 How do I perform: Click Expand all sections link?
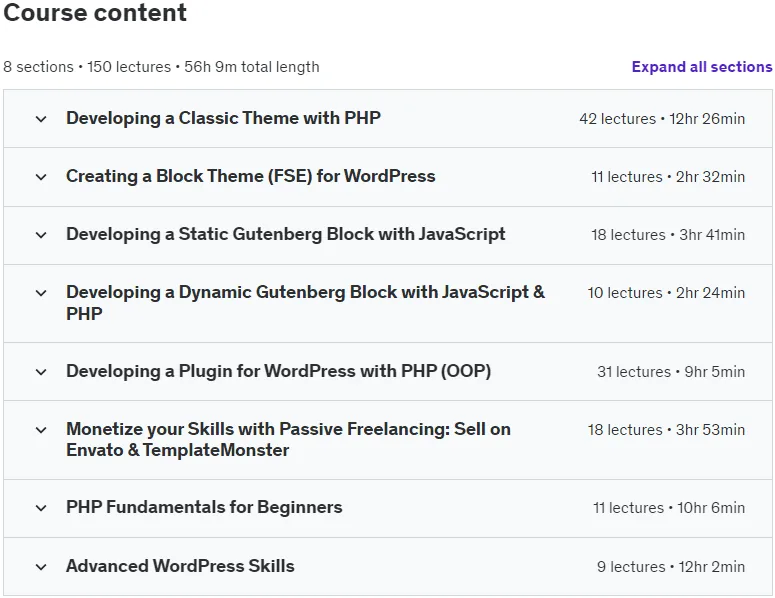702,67
